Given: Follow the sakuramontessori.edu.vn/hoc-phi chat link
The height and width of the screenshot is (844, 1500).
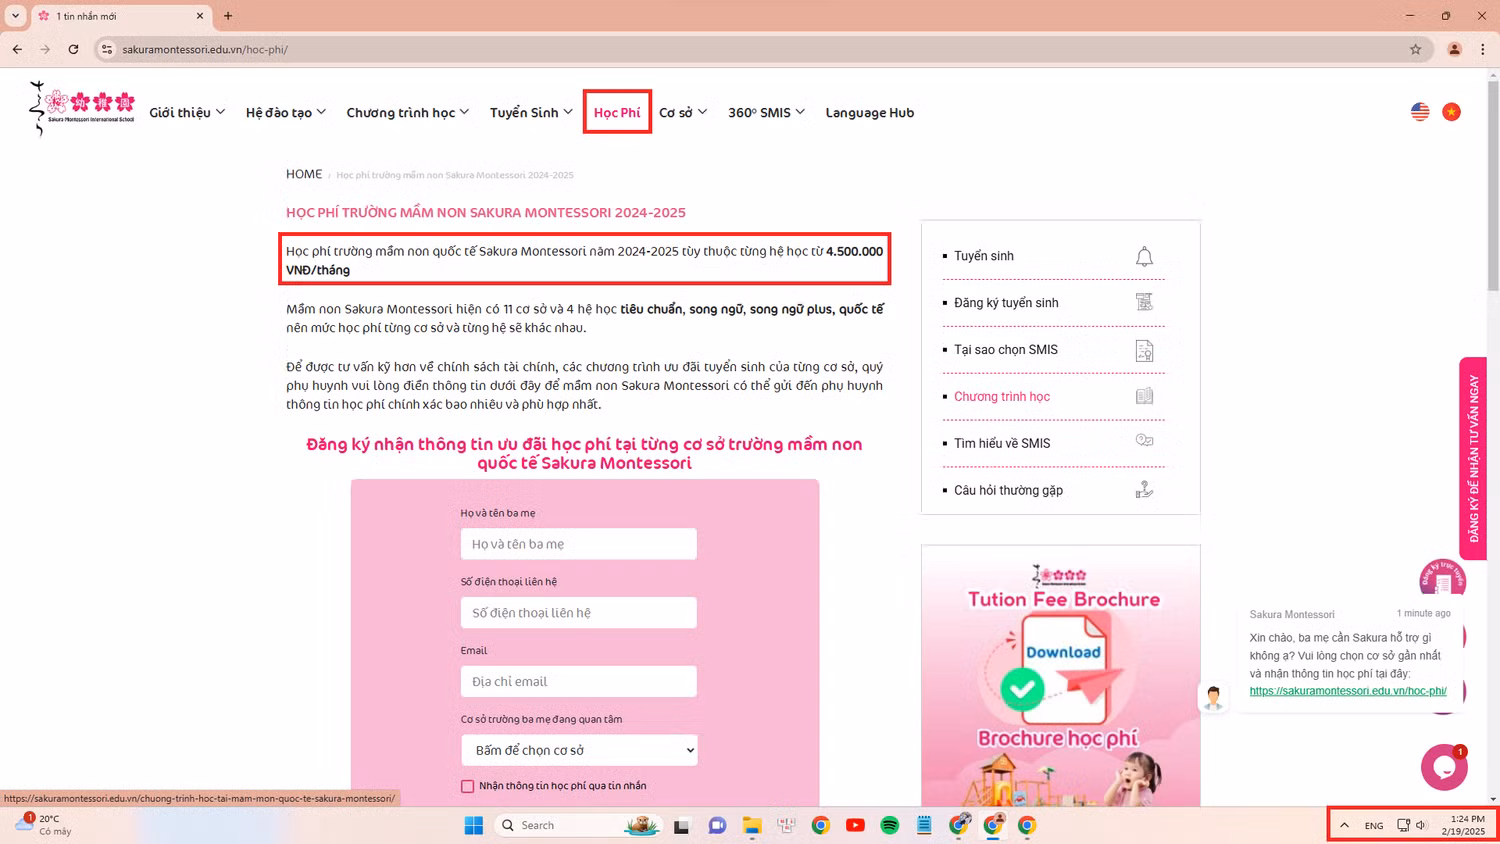Looking at the screenshot, I should click(1348, 691).
